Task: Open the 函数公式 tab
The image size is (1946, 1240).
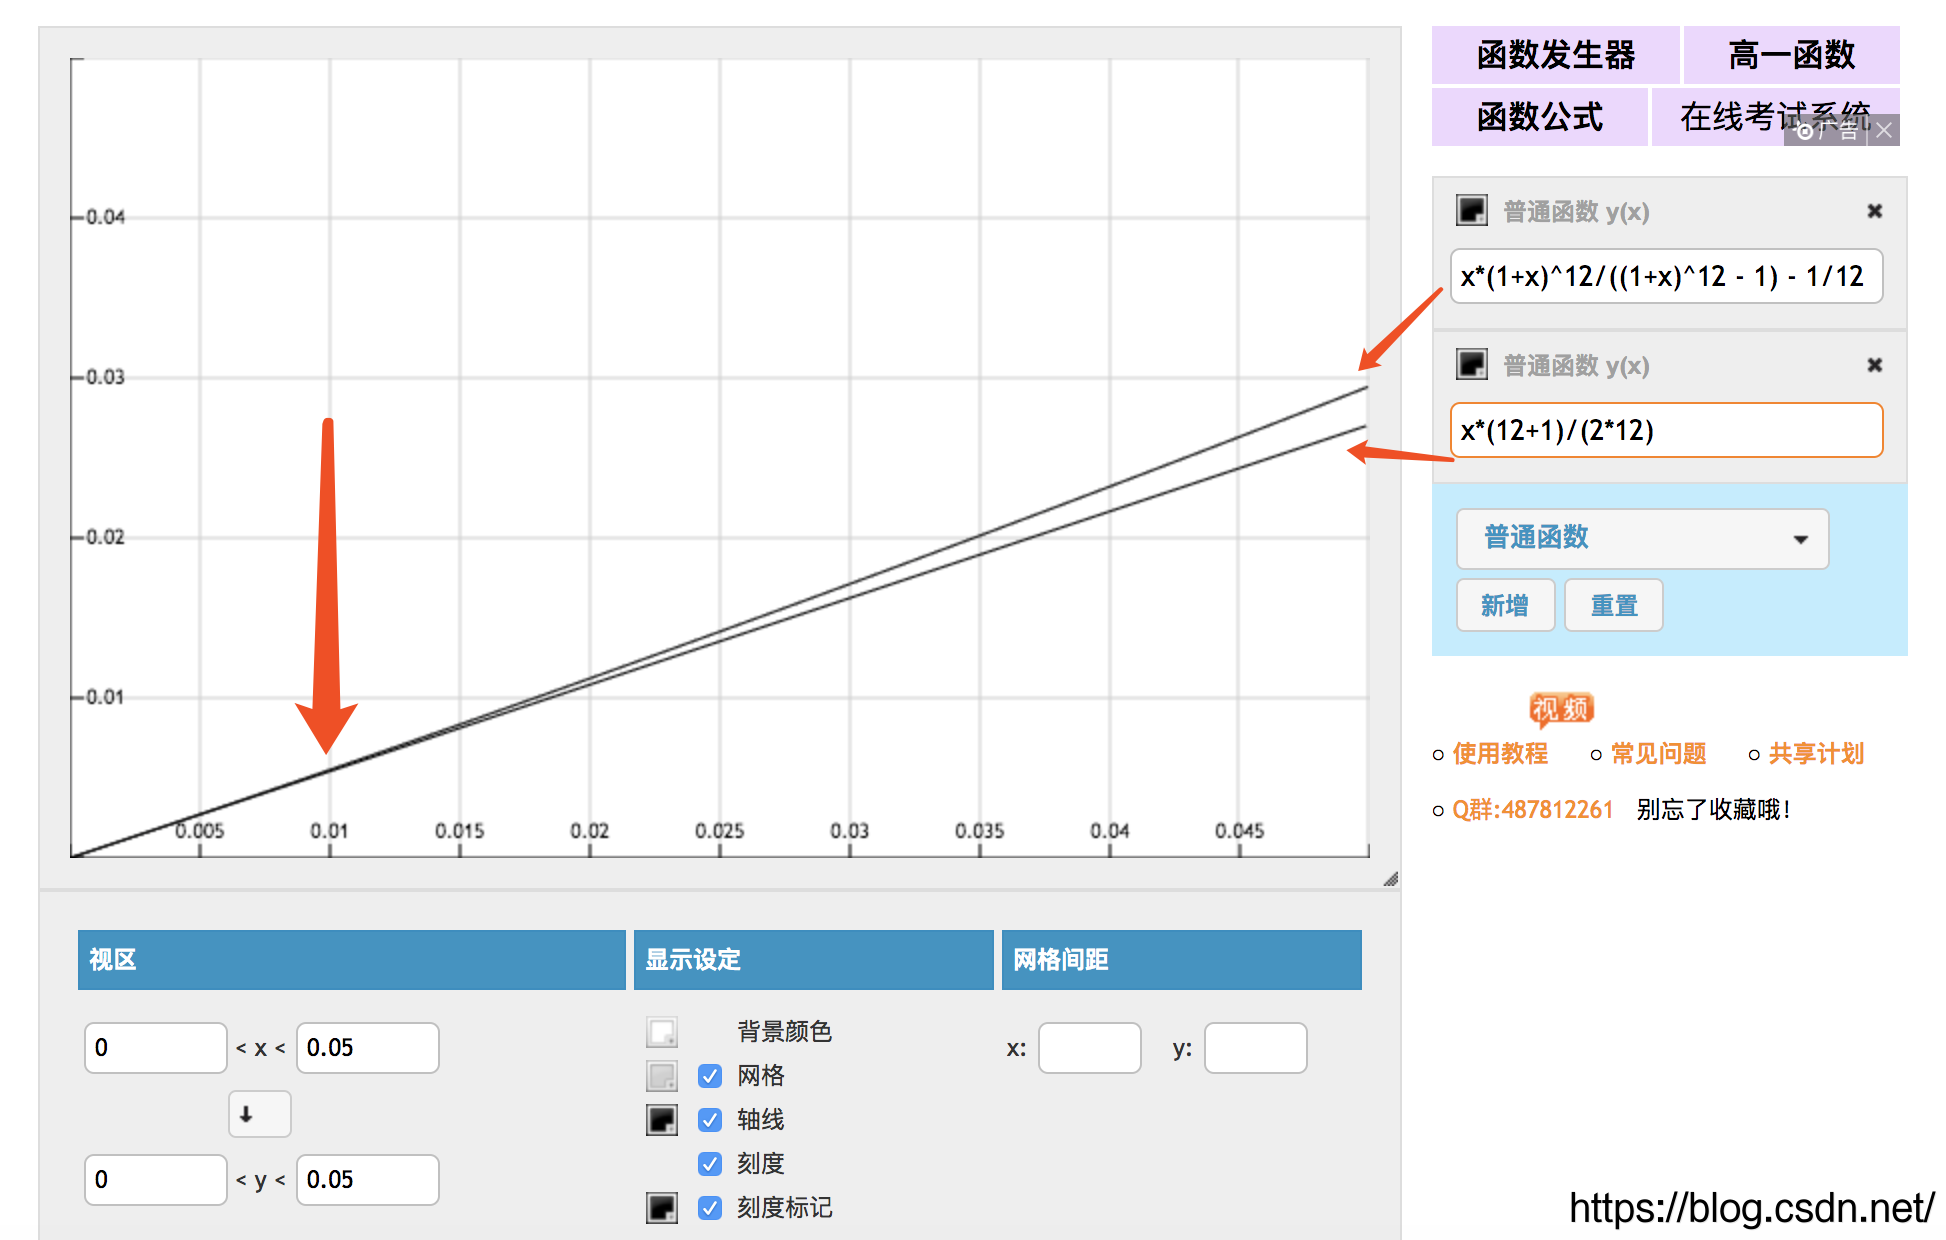Action: pos(1539,117)
